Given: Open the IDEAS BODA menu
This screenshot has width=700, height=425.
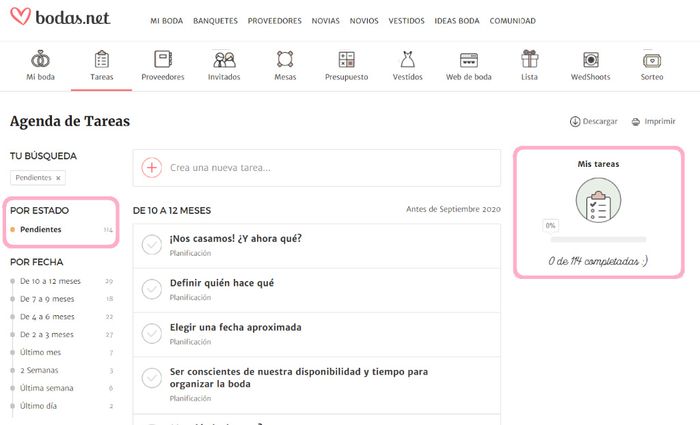Looking at the screenshot, I should (x=457, y=21).
